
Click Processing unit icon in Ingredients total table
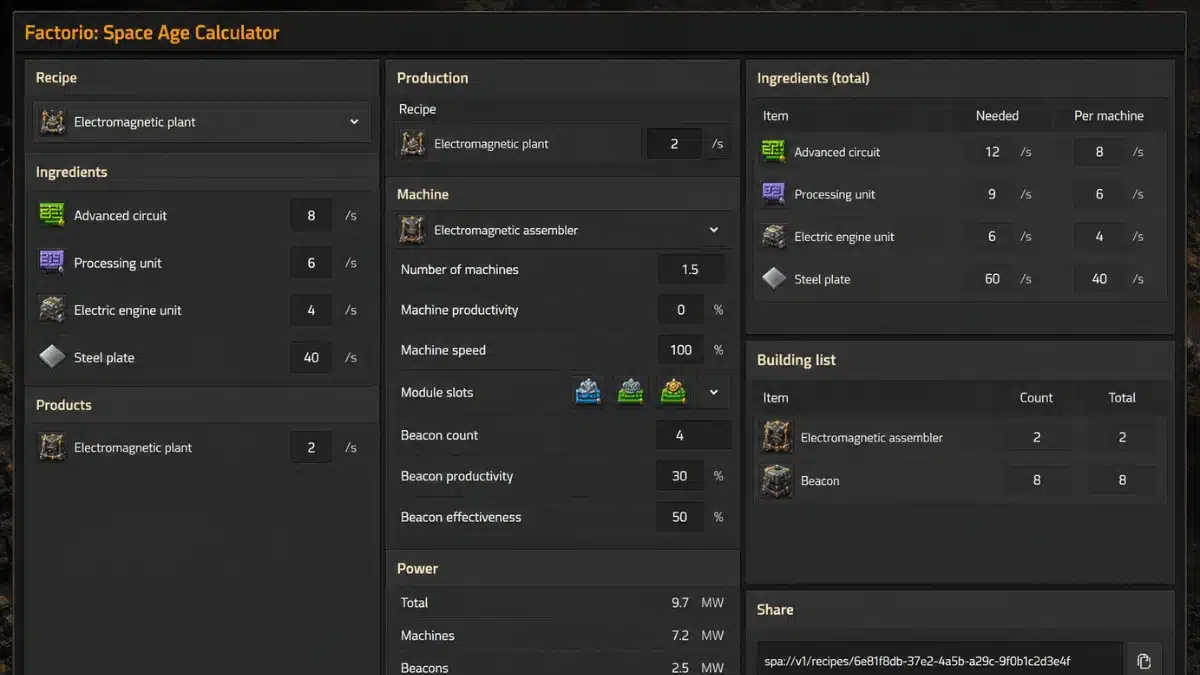(x=774, y=194)
